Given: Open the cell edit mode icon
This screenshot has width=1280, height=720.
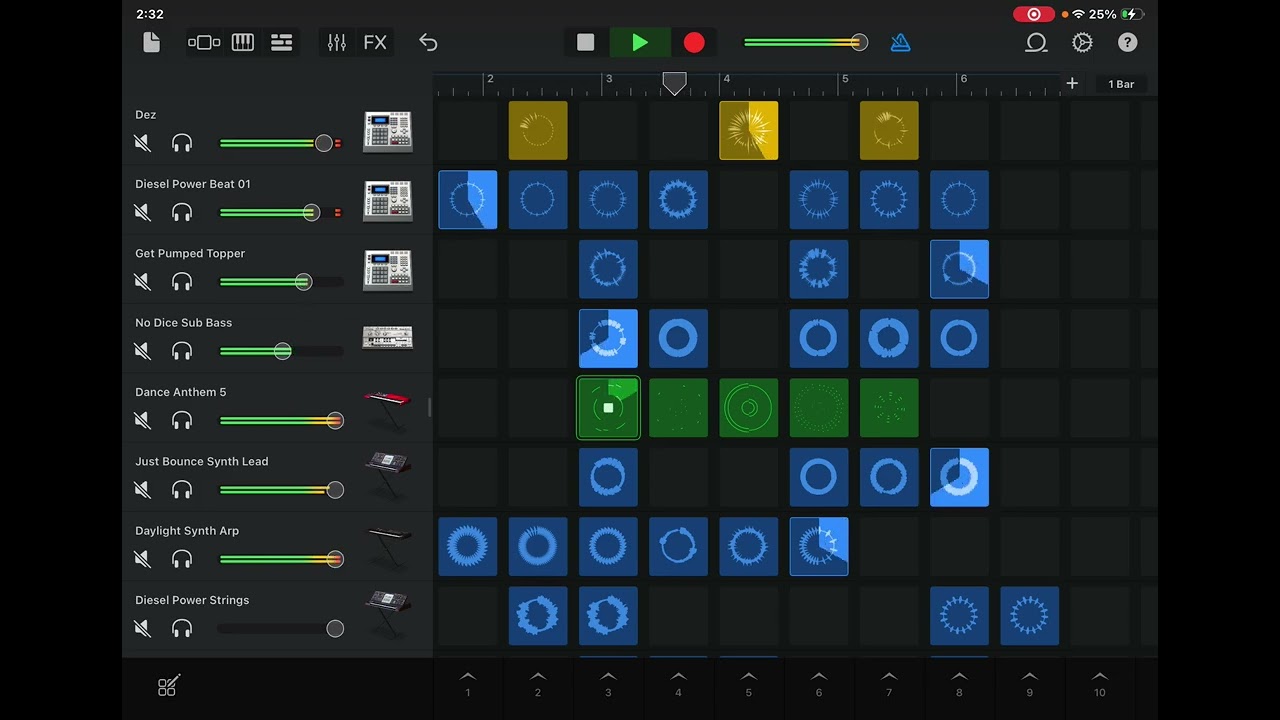Looking at the screenshot, I should tap(167, 687).
